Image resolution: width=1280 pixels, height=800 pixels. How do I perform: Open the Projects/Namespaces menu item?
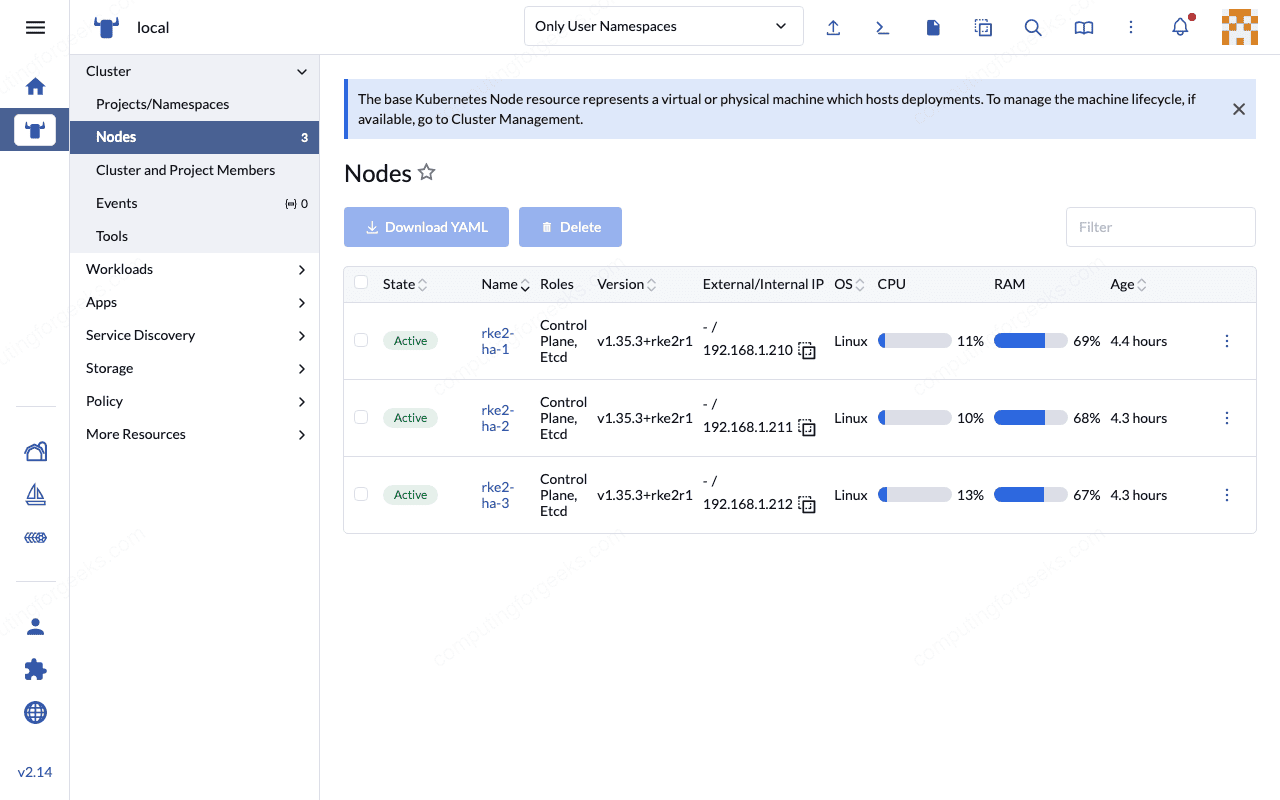162,103
